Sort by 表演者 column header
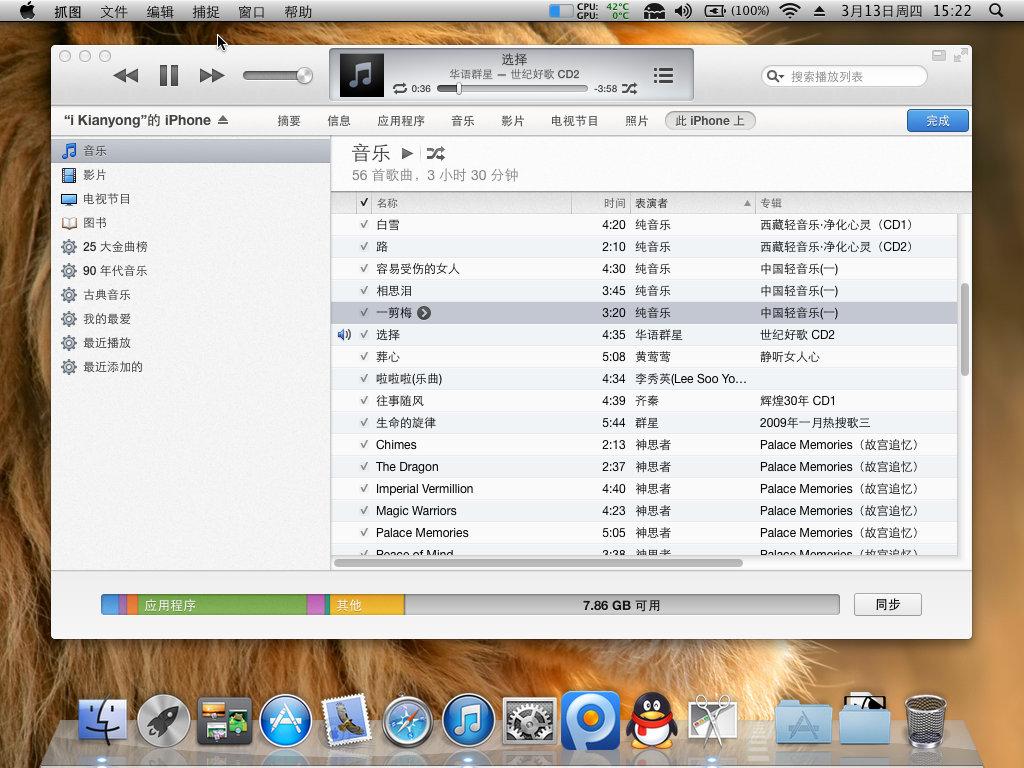The image size is (1024, 768). pos(690,203)
